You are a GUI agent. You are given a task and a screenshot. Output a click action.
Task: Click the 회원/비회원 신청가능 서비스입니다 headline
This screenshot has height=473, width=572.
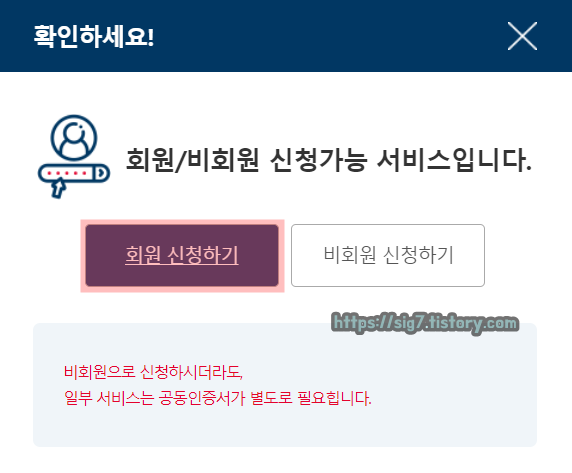pos(328,160)
